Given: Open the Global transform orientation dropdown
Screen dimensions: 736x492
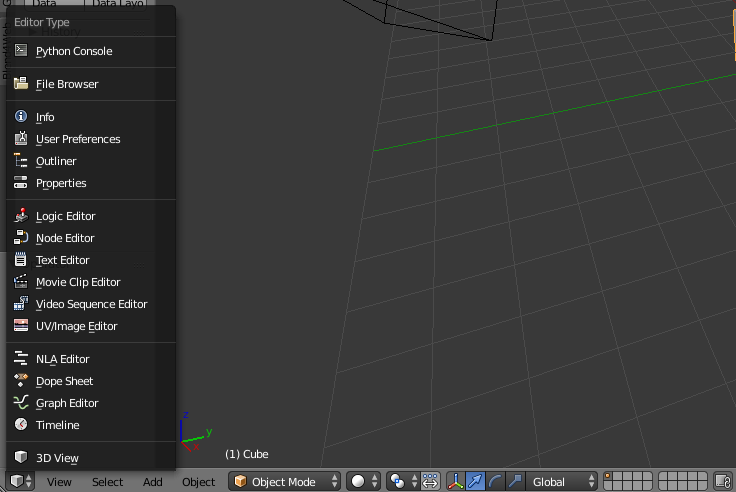Looking at the screenshot, I should pos(564,482).
